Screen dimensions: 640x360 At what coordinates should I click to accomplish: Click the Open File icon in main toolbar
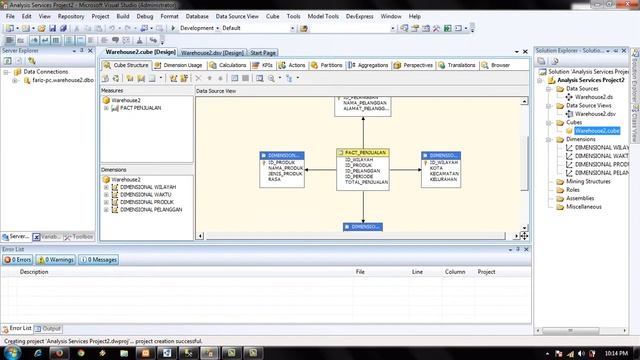(41, 28)
